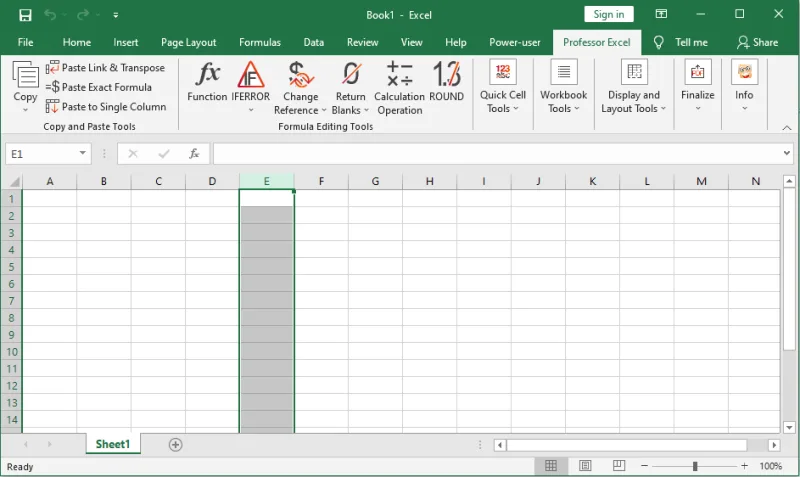The image size is (800, 477).
Task: Open Quick Cell Tools menu
Action: pyautogui.click(x=503, y=86)
